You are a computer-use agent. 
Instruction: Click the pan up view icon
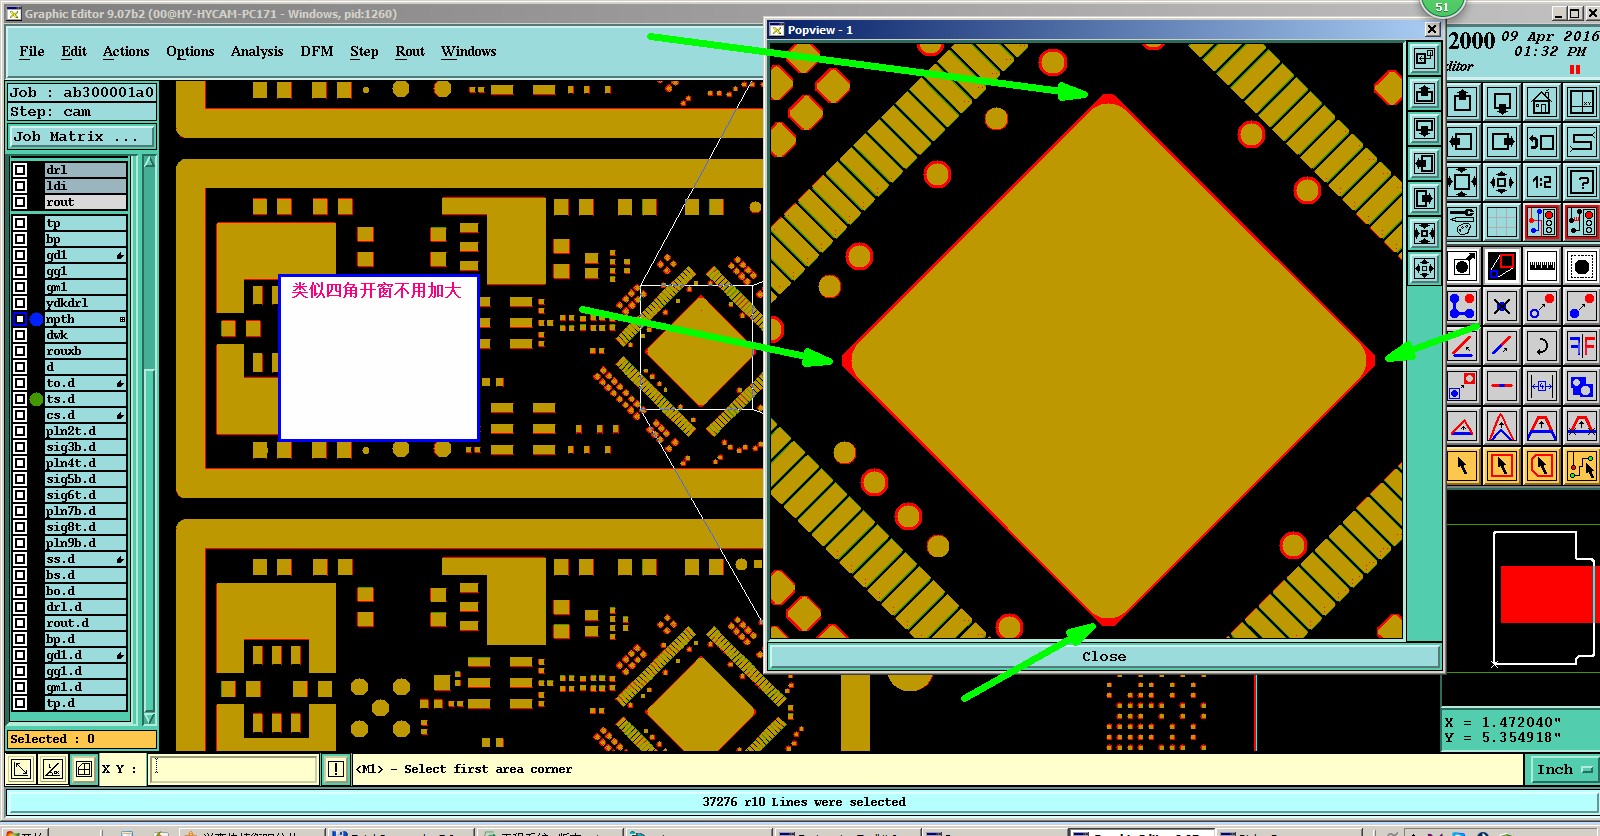coord(1463,102)
